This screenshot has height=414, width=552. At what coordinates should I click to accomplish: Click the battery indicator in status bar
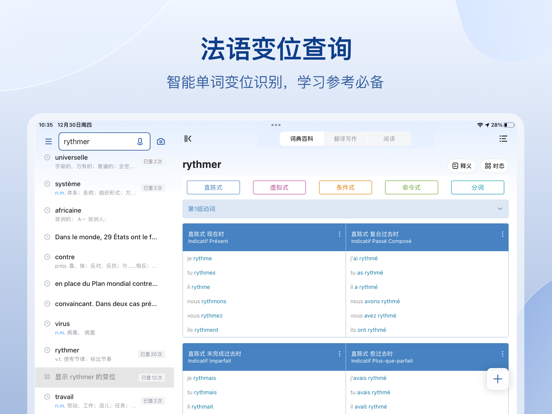[510, 125]
